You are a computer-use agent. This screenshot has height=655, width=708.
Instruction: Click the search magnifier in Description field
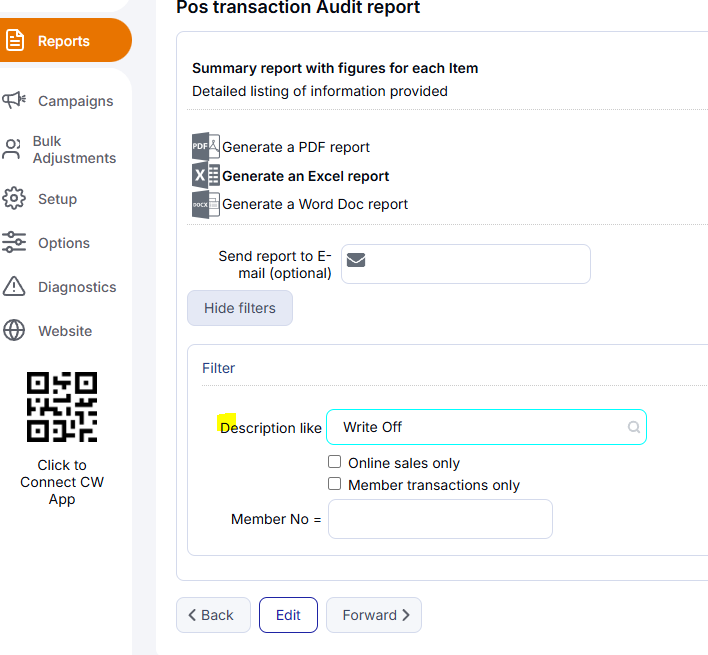point(634,427)
